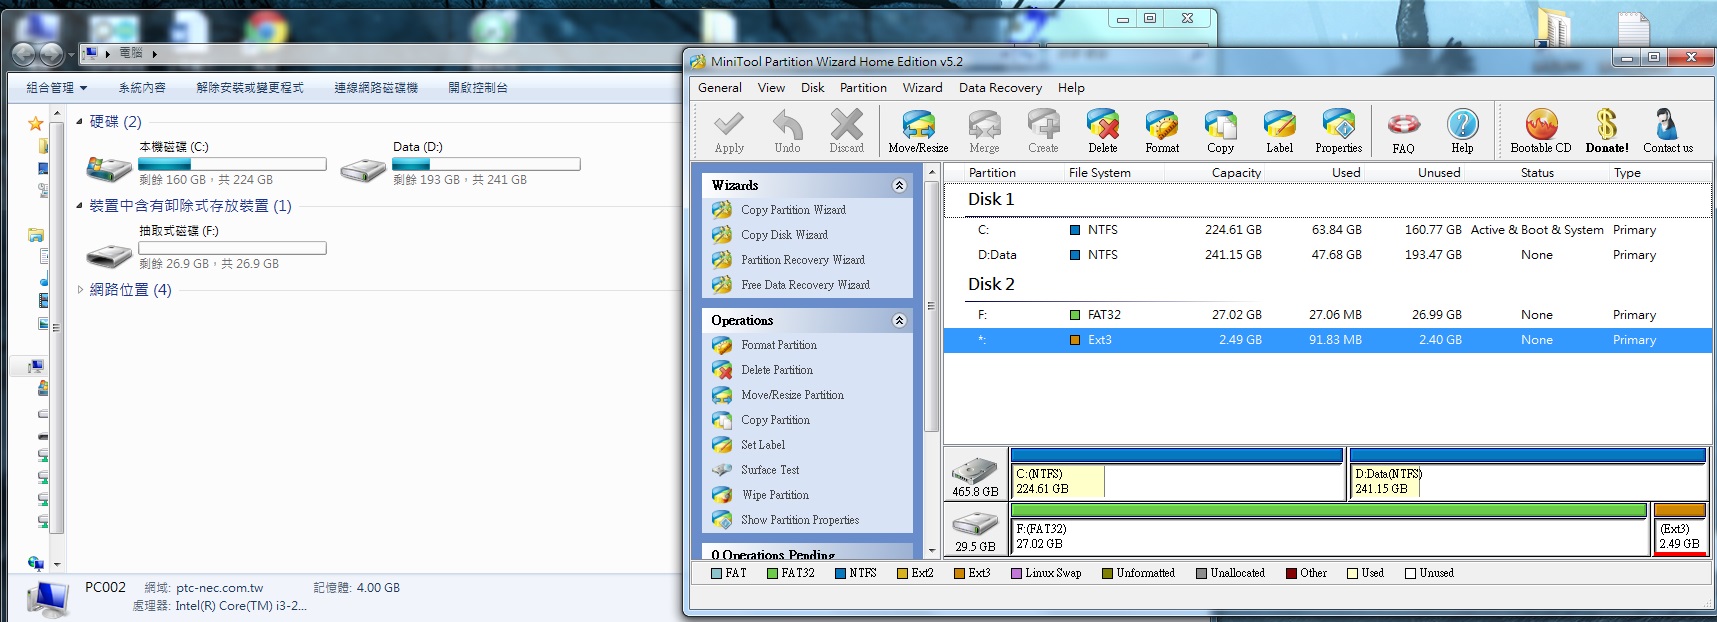Click the Help question mark icon

[x=1462, y=131]
